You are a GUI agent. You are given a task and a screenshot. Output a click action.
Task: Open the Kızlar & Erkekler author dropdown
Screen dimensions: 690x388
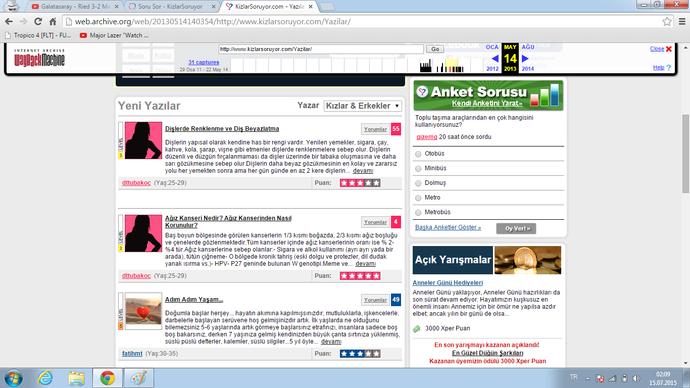coord(362,106)
